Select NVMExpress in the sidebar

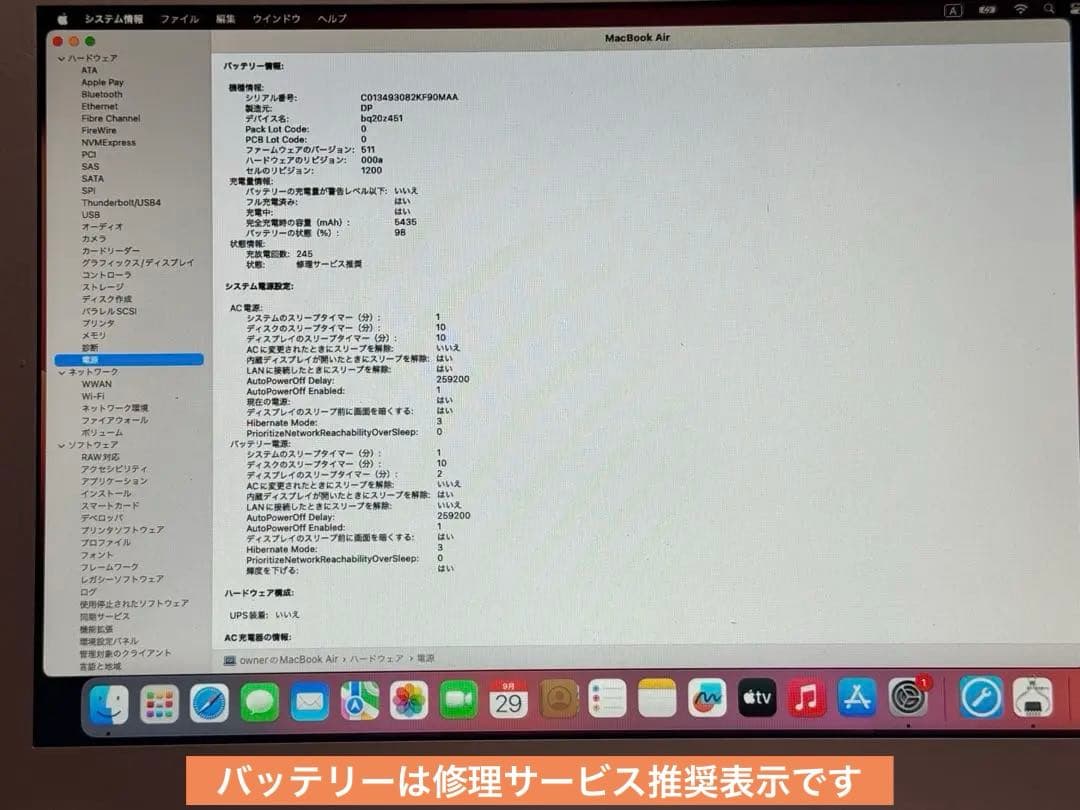pyautogui.click(x=109, y=143)
